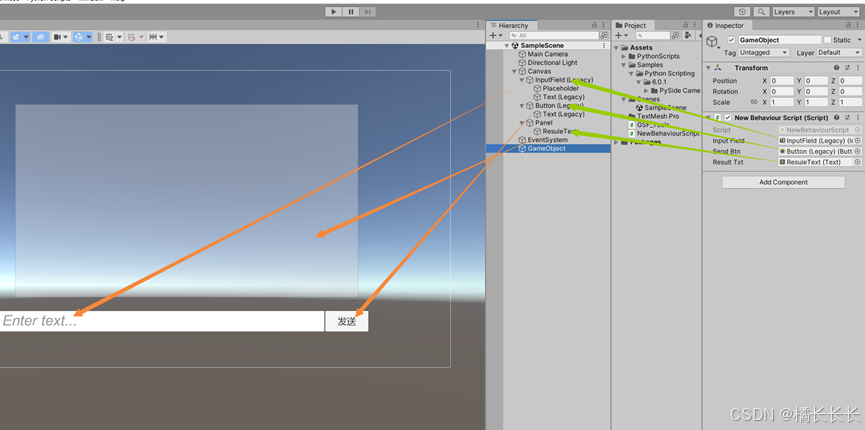The width and height of the screenshot is (865, 430).
Task: Toggle the scene Gizmos globe icon
Action: tap(78, 37)
